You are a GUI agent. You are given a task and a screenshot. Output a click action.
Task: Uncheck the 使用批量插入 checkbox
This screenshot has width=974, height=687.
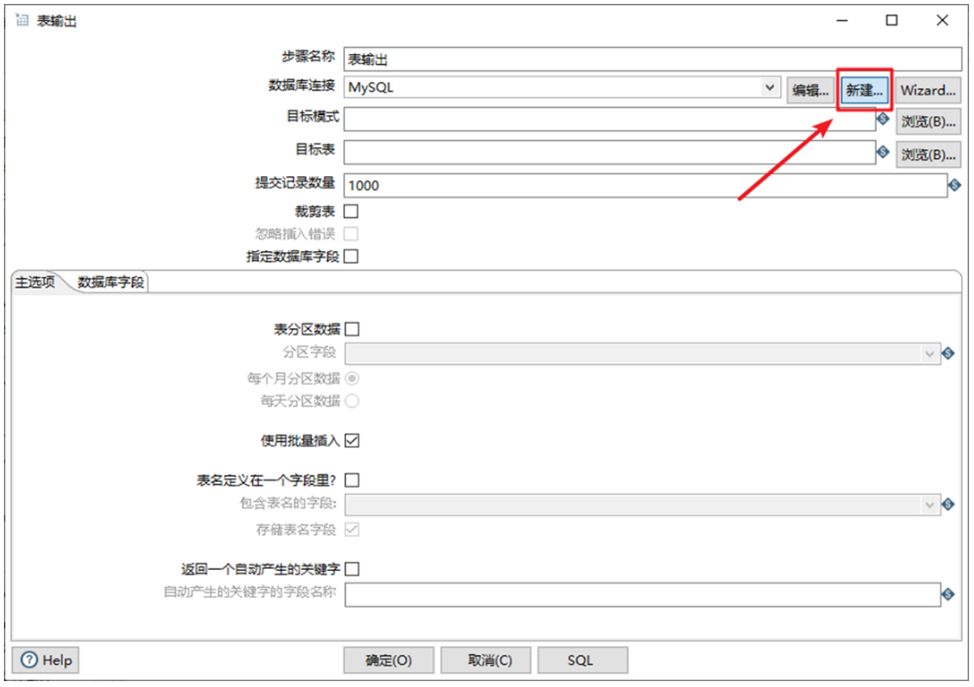352,440
